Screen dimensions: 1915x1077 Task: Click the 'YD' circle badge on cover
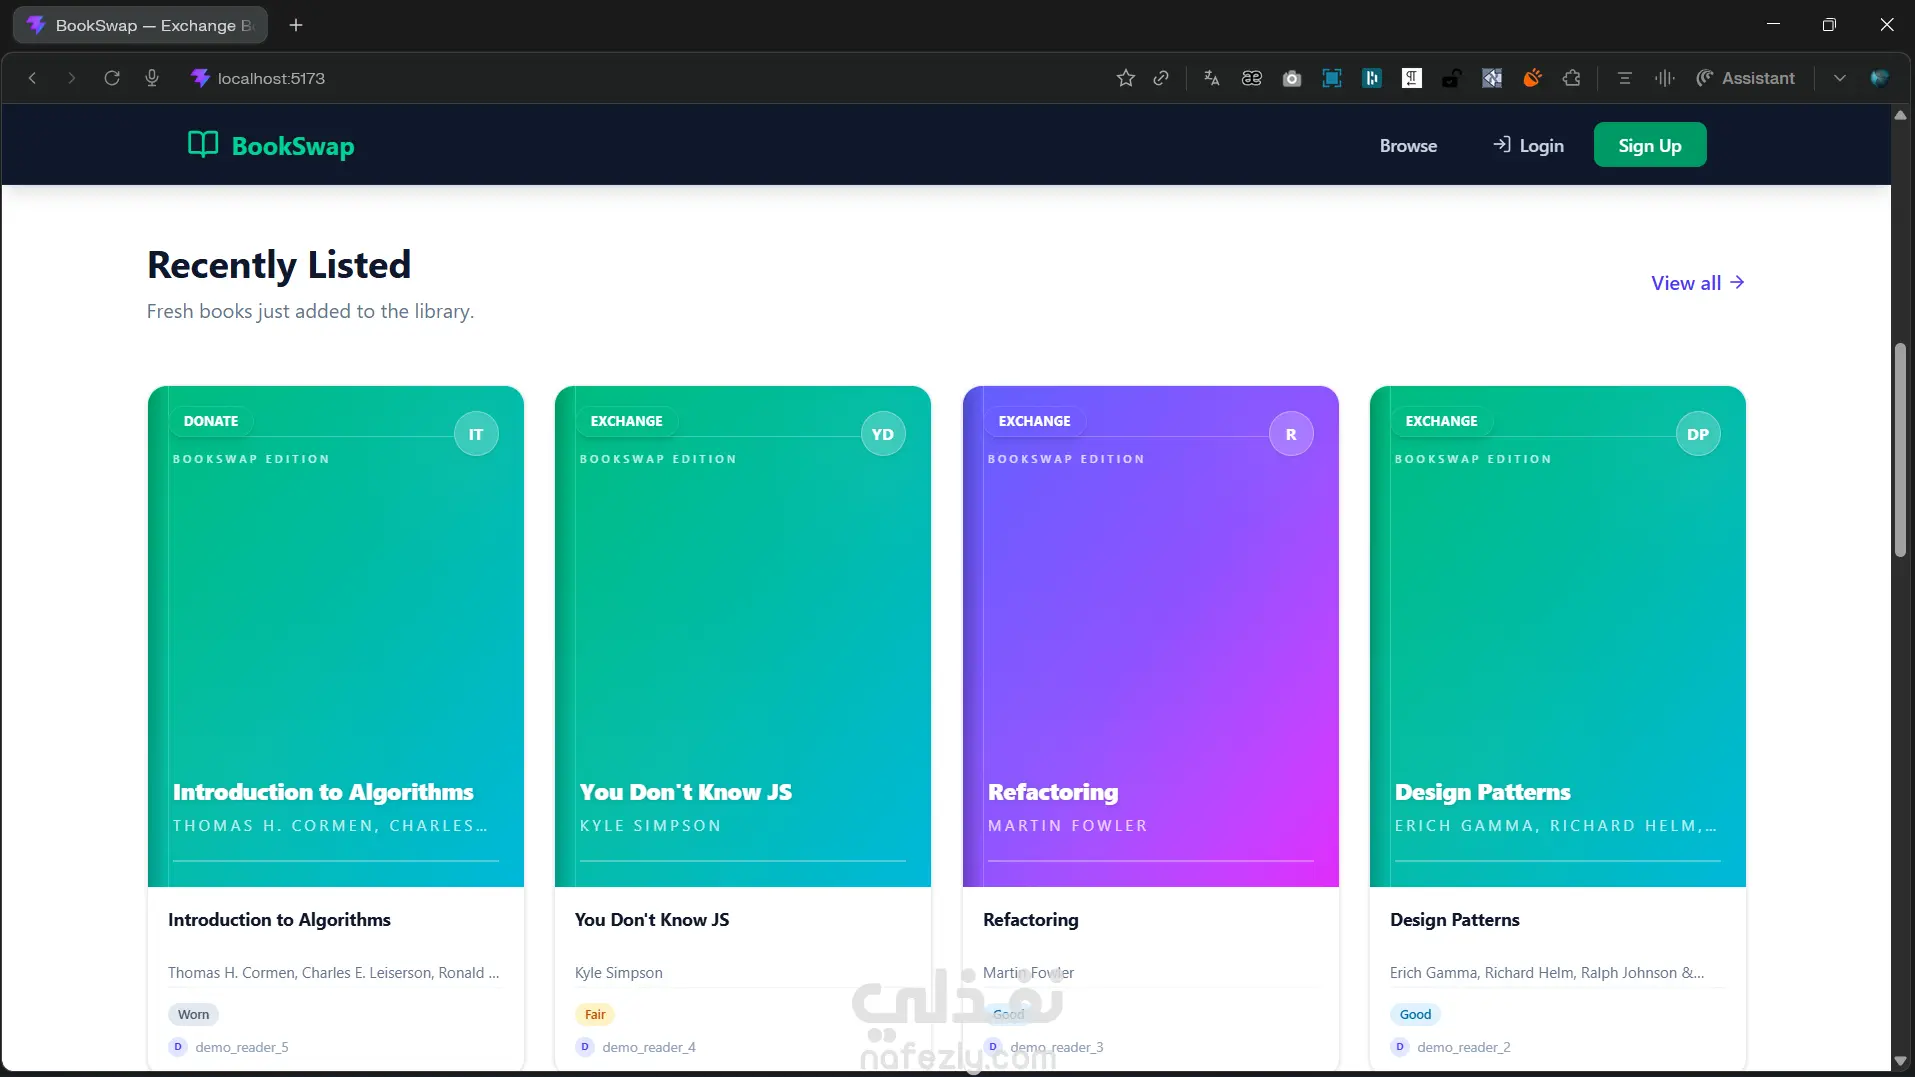[883, 434]
